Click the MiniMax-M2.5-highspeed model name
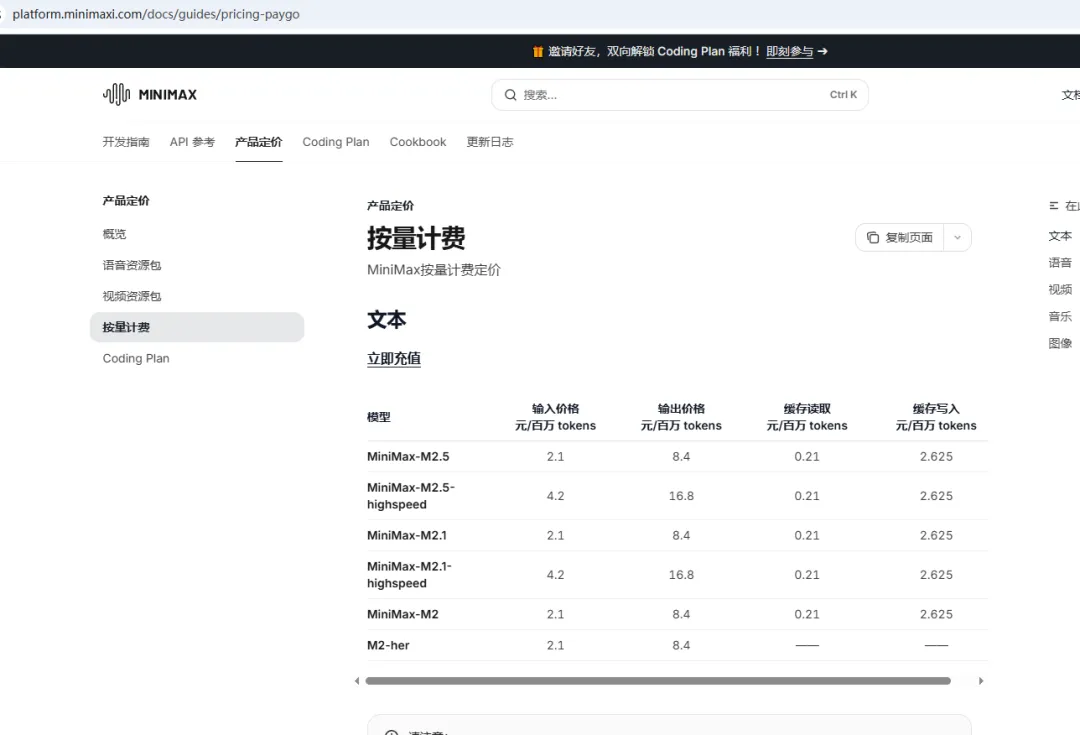 click(x=411, y=496)
